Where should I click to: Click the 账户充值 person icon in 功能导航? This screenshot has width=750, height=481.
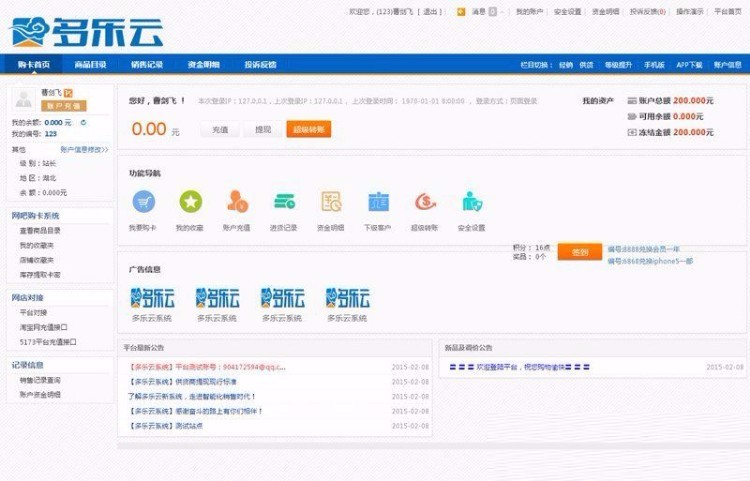237,201
